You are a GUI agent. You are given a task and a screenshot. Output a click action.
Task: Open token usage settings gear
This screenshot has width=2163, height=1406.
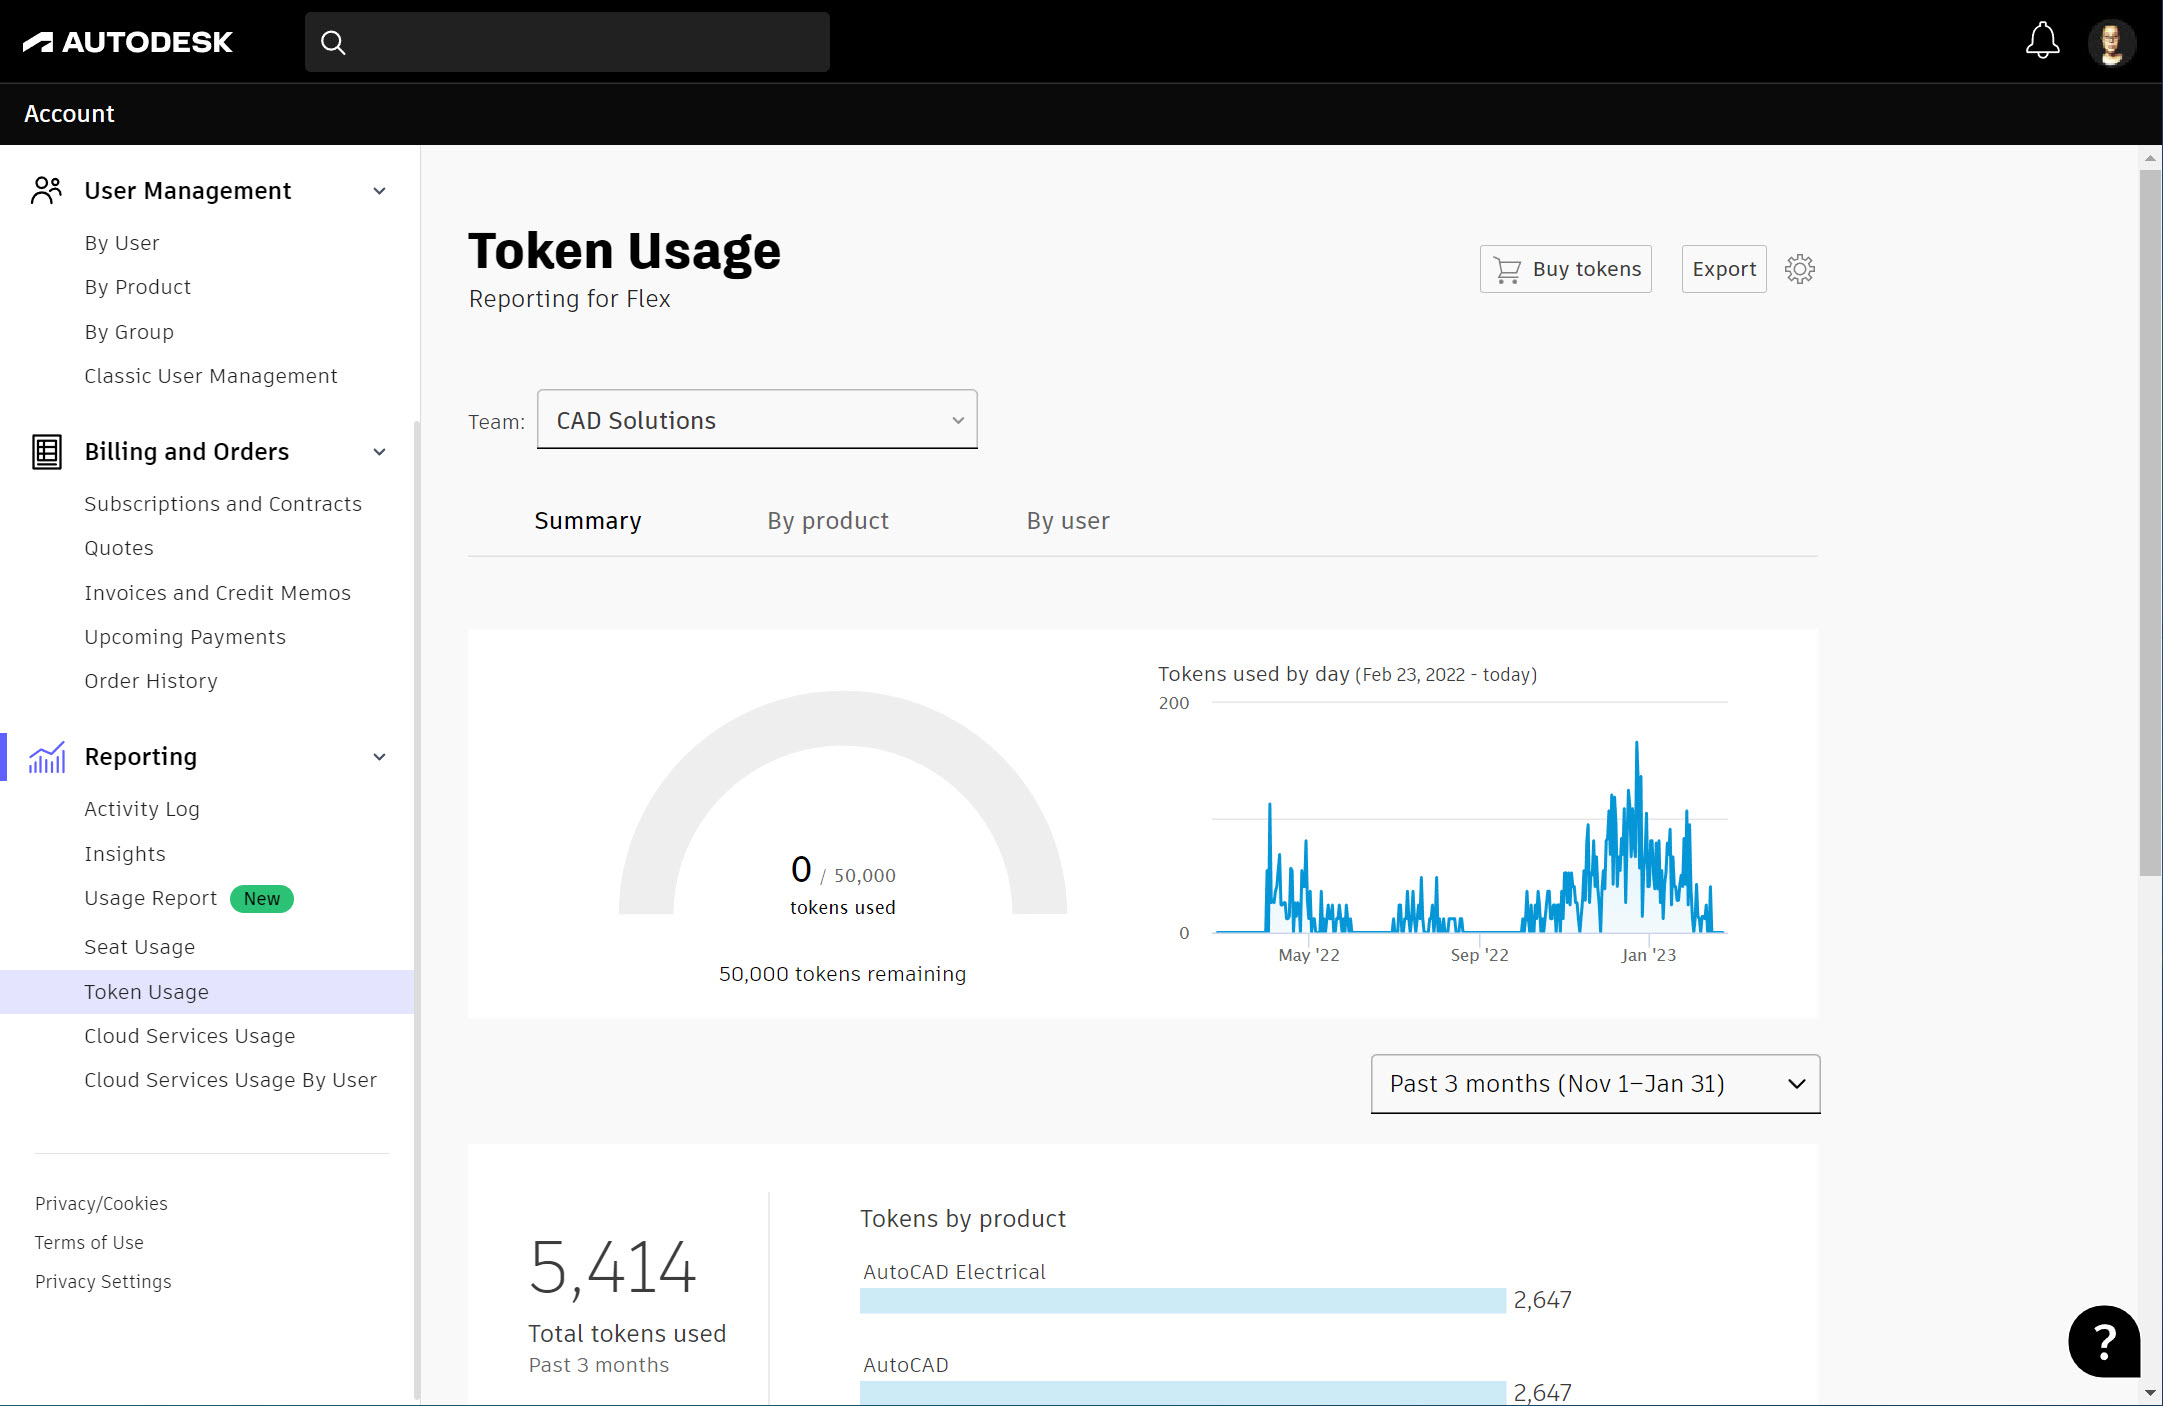coord(1800,269)
